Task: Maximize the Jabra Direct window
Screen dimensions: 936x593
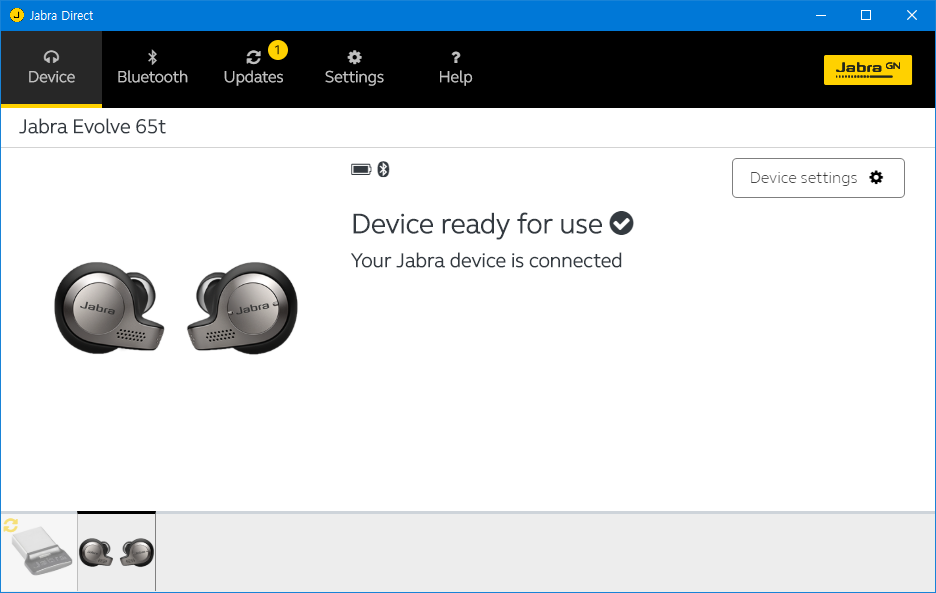Action: pos(866,16)
